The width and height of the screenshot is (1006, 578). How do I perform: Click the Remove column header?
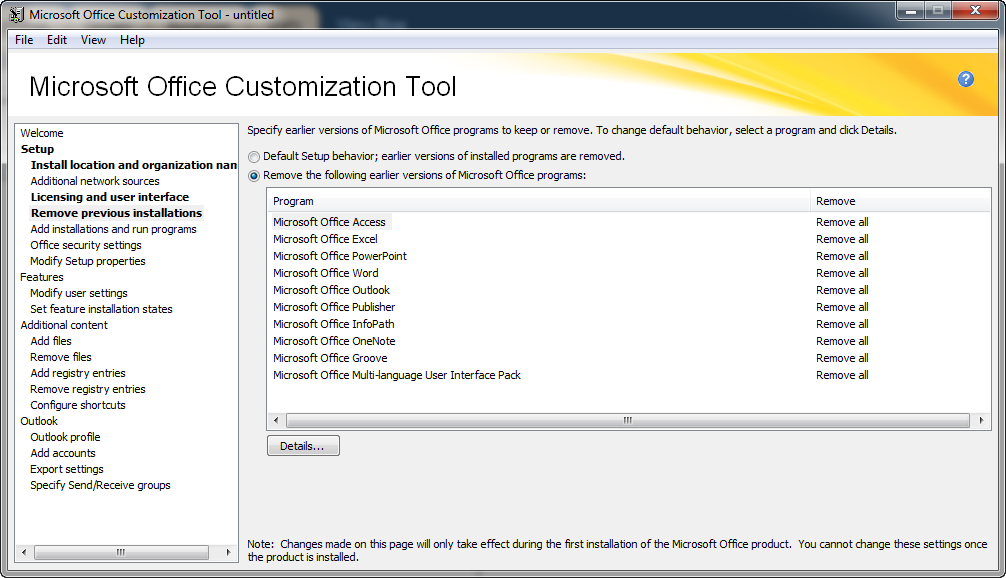click(x=900, y=201)
